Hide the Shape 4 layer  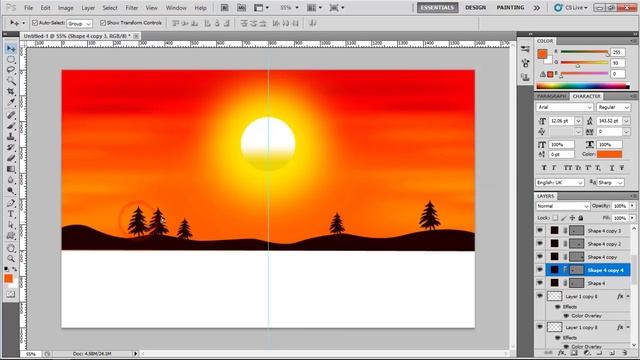pos(540,283)
